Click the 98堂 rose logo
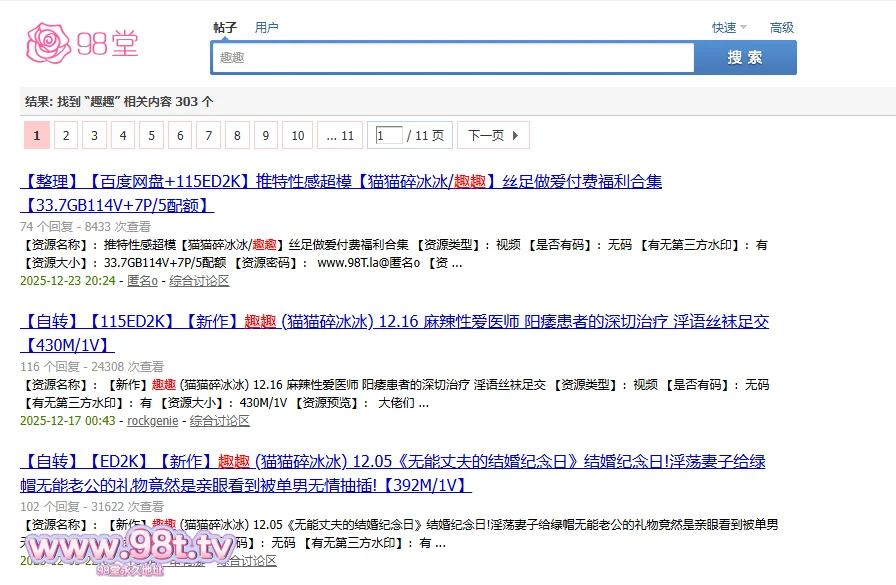Image resolution: width=896 pixels, height=585 pixels. (82, 43)
